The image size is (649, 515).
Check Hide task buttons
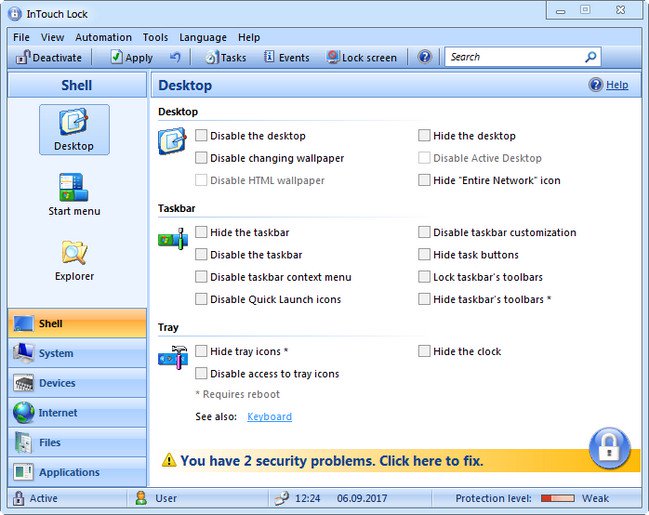pyautogui.click(x=424, y=254)
